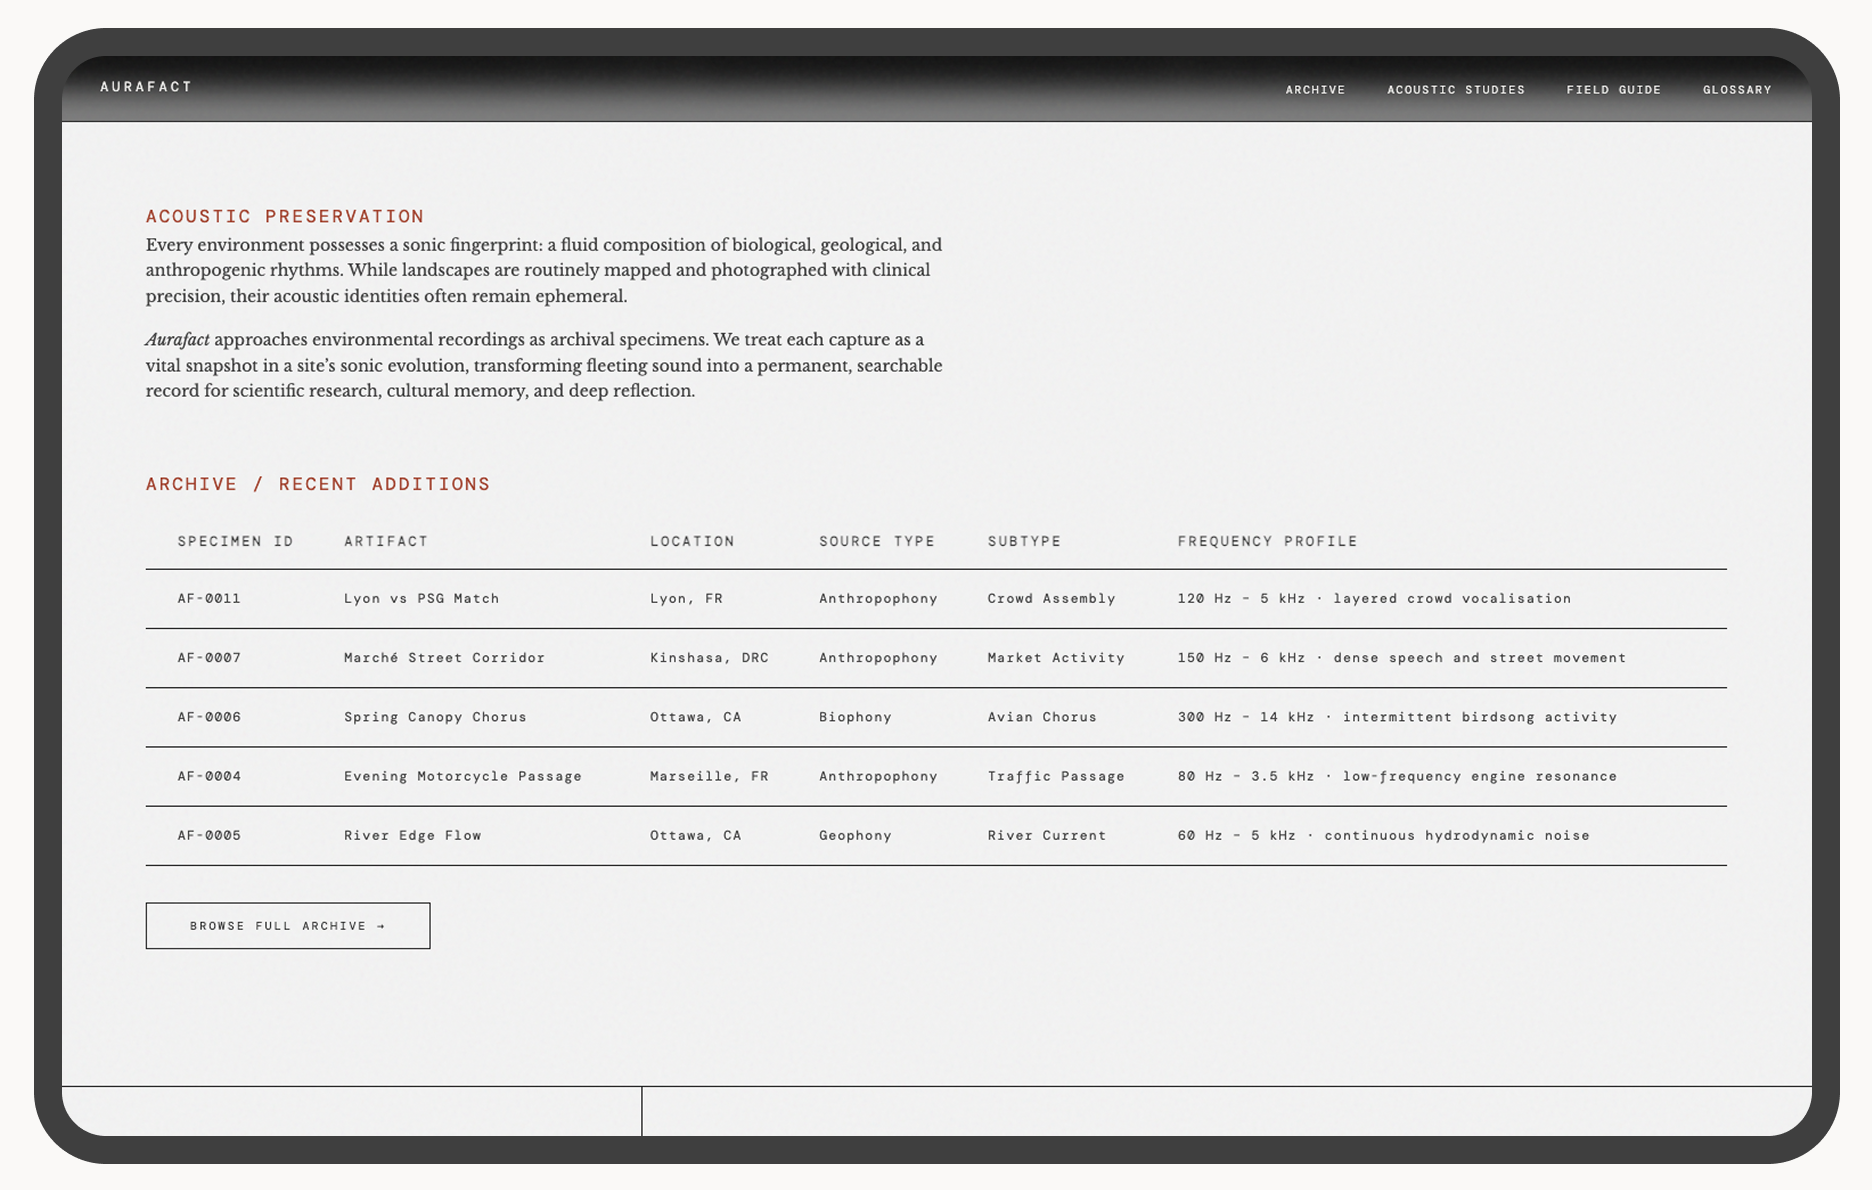Open the Lyon vs PSG Match artifact
1872x1190 pixels.
[x=421, y=598]
